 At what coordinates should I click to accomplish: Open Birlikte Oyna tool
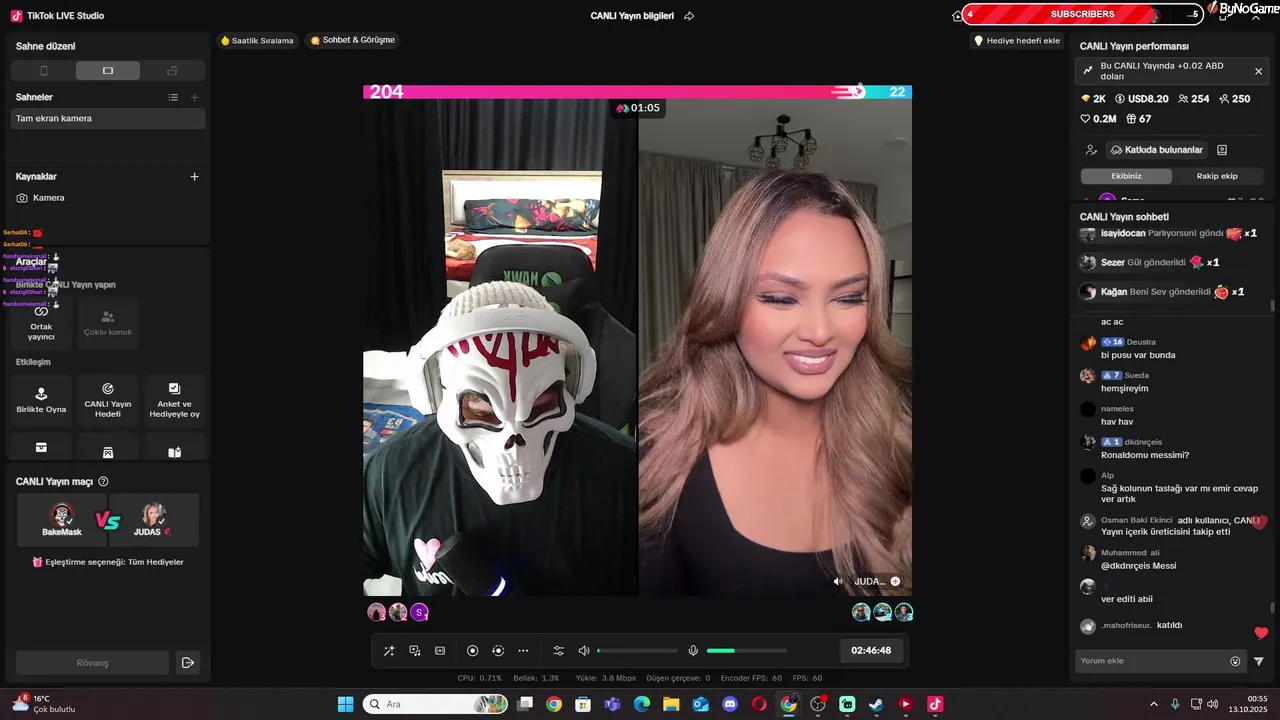41,399
